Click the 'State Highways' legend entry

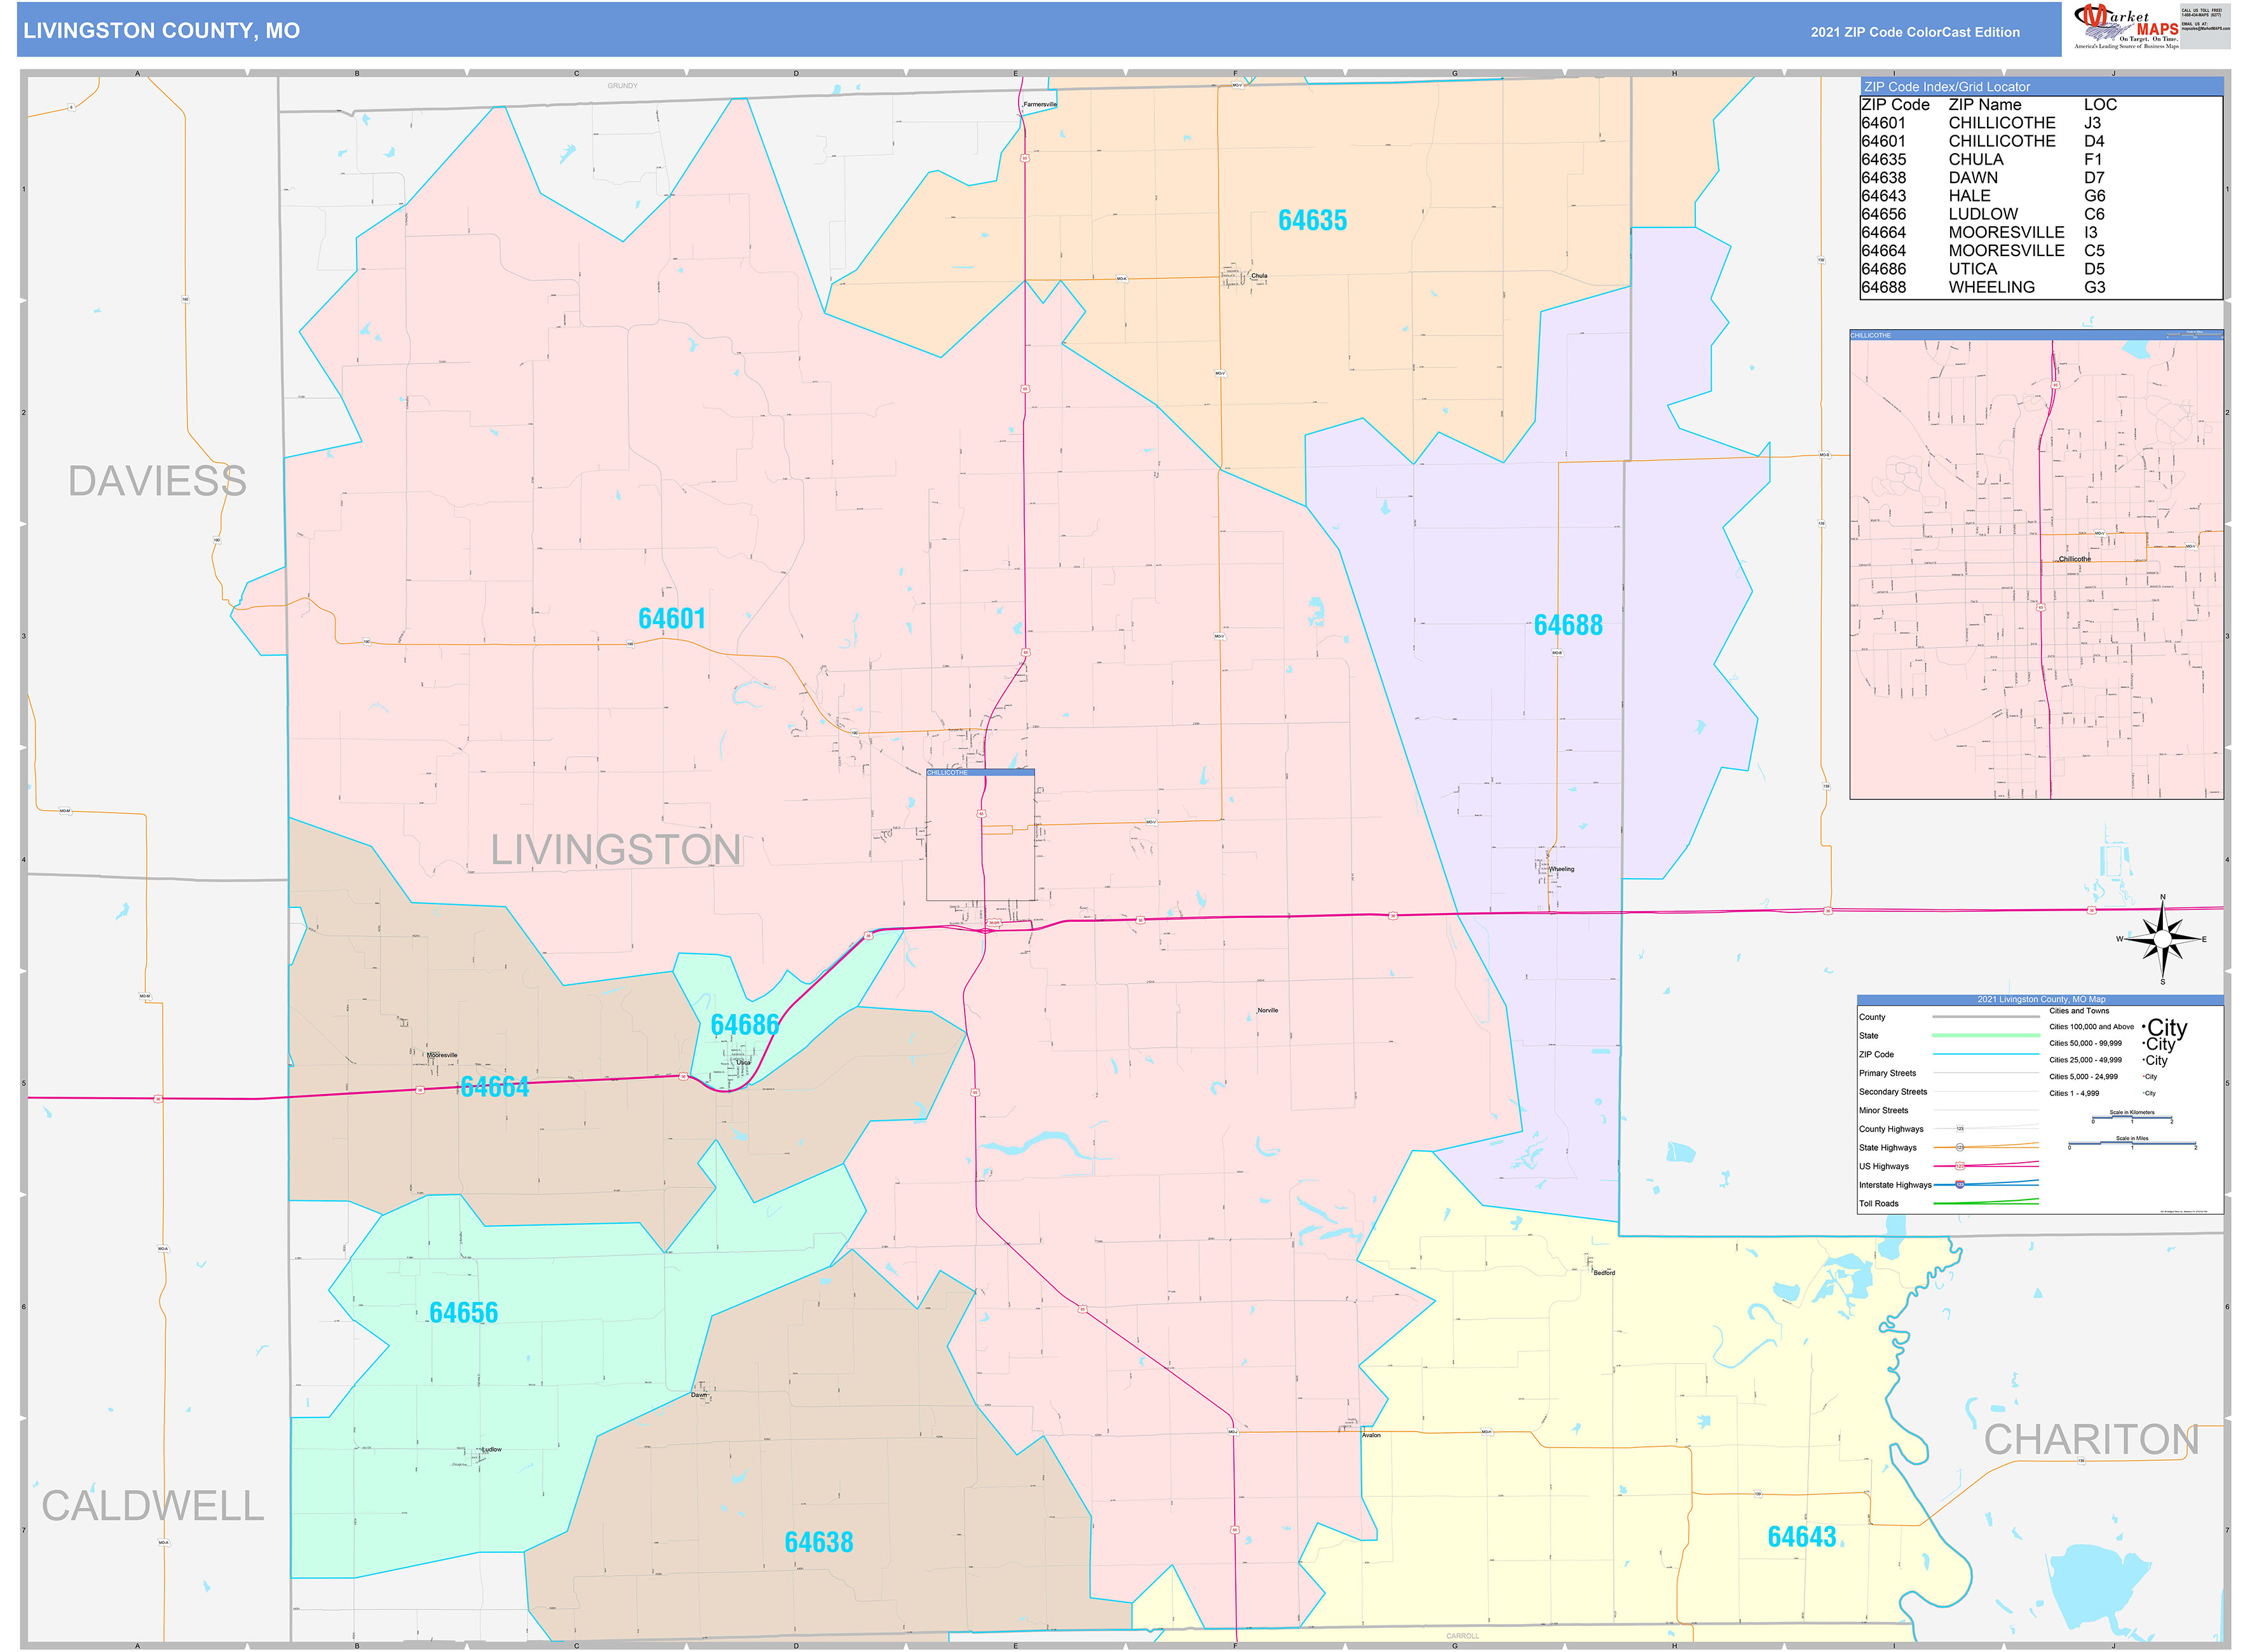[1888, 1147]
